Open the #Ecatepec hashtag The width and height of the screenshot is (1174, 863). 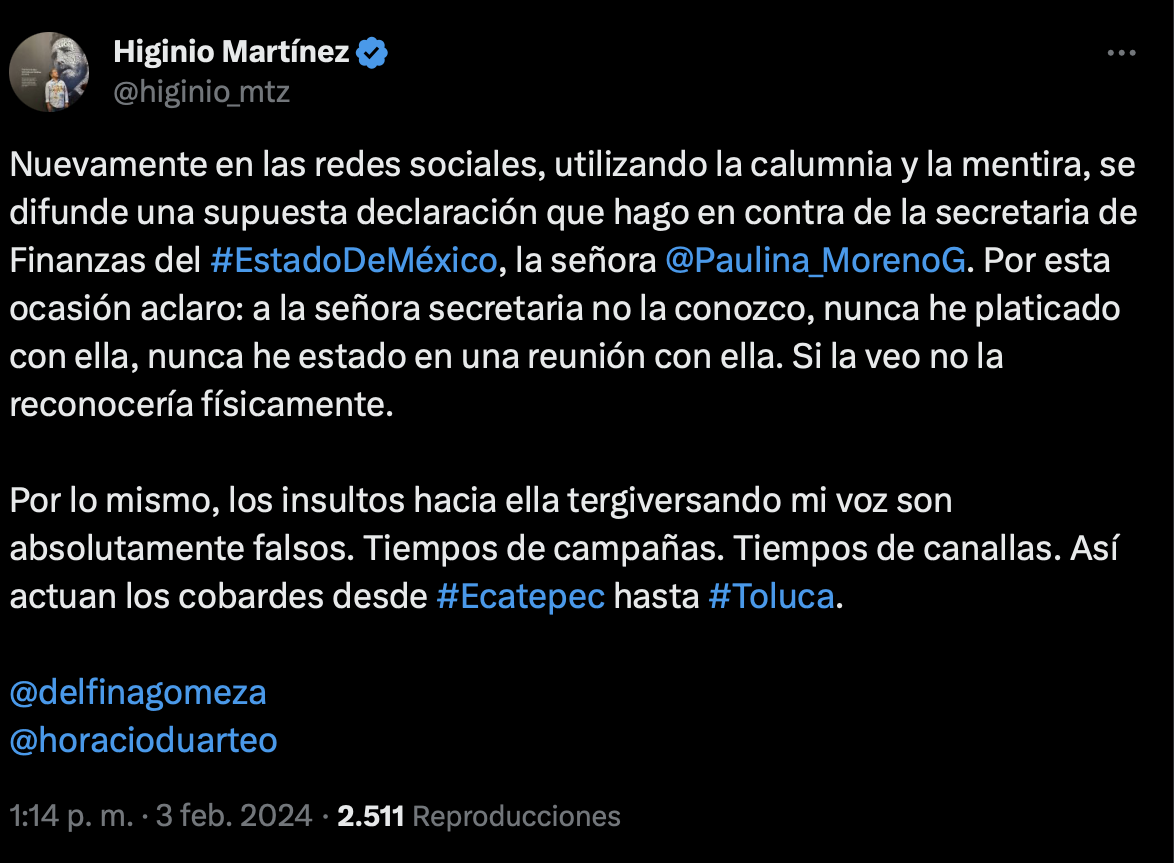pos(521,596)
